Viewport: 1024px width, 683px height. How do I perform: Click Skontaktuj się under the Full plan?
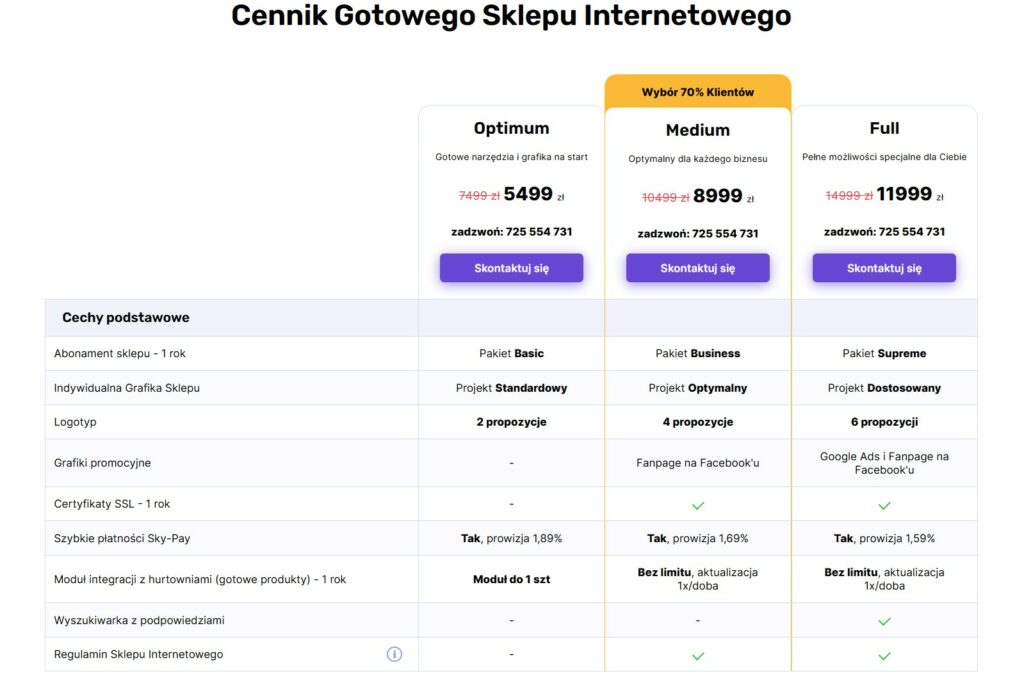(884, 268)
